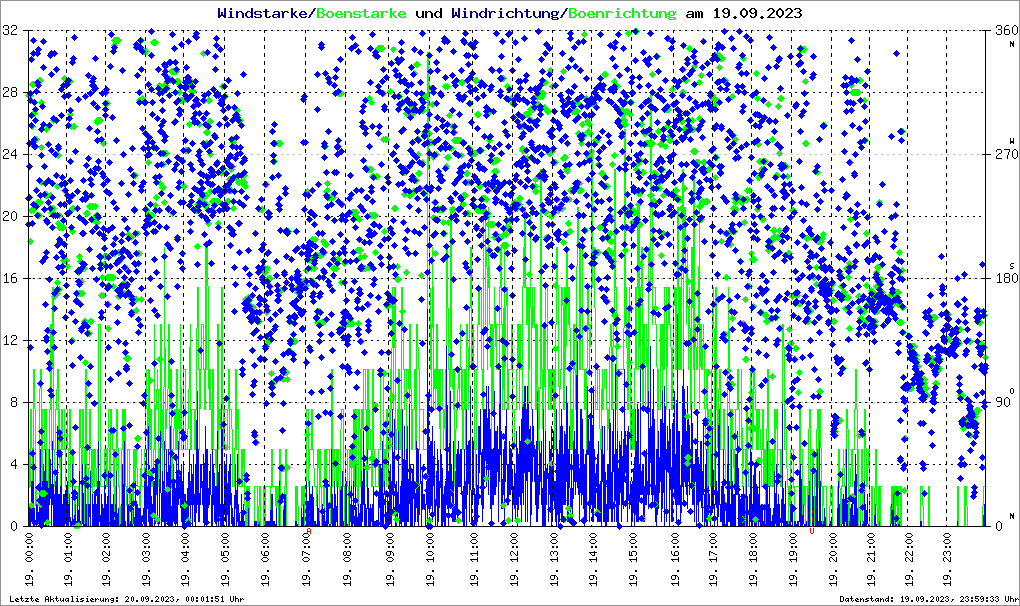Image resolution: width=1020 pixels, height=606 pixels.
Task: Click the "19. 10:00" time axis label
Action: click(431, 560)
